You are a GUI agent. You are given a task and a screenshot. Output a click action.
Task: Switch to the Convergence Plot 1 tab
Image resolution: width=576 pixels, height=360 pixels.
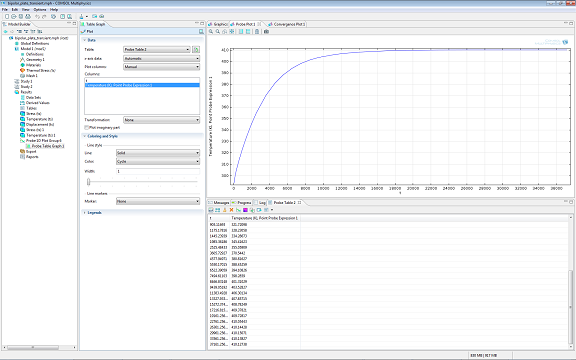point(287,24)
